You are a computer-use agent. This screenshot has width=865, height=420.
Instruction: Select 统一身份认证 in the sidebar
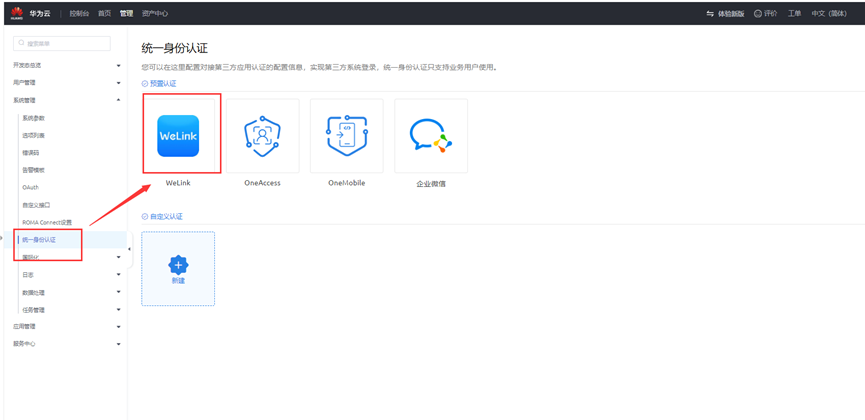click(39, 240)
